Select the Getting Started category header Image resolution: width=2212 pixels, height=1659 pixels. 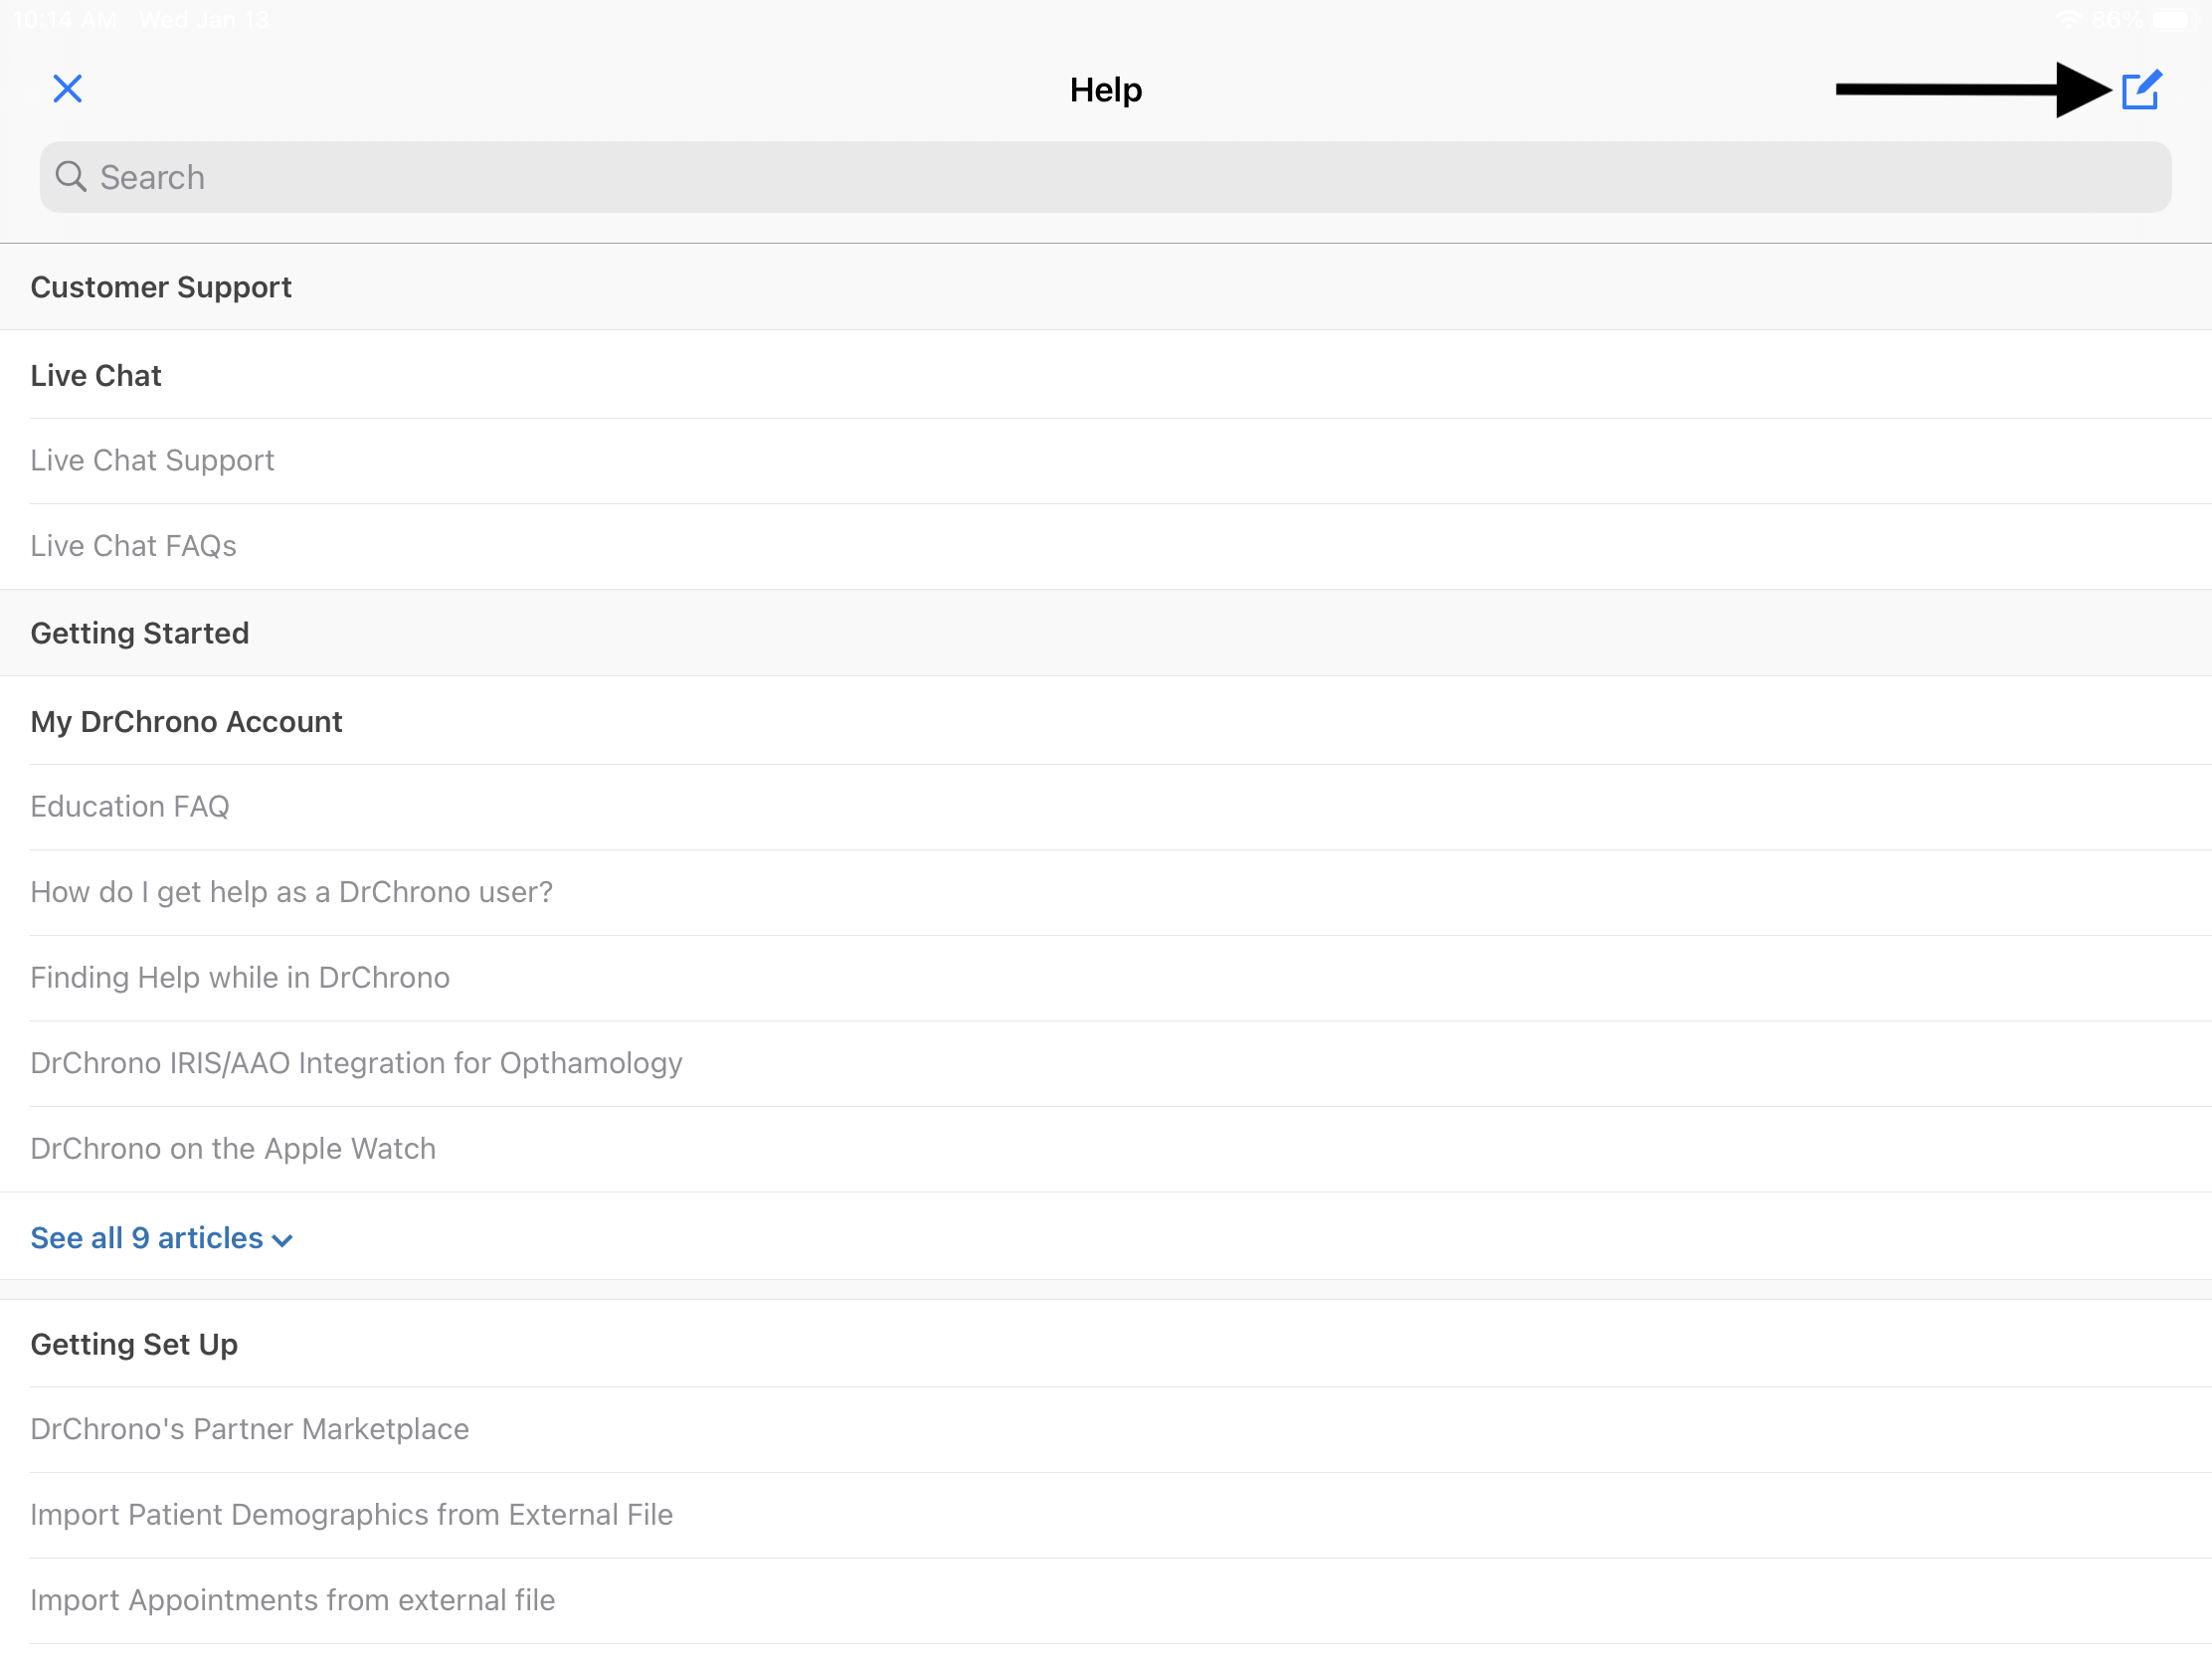pos(1105,633)
